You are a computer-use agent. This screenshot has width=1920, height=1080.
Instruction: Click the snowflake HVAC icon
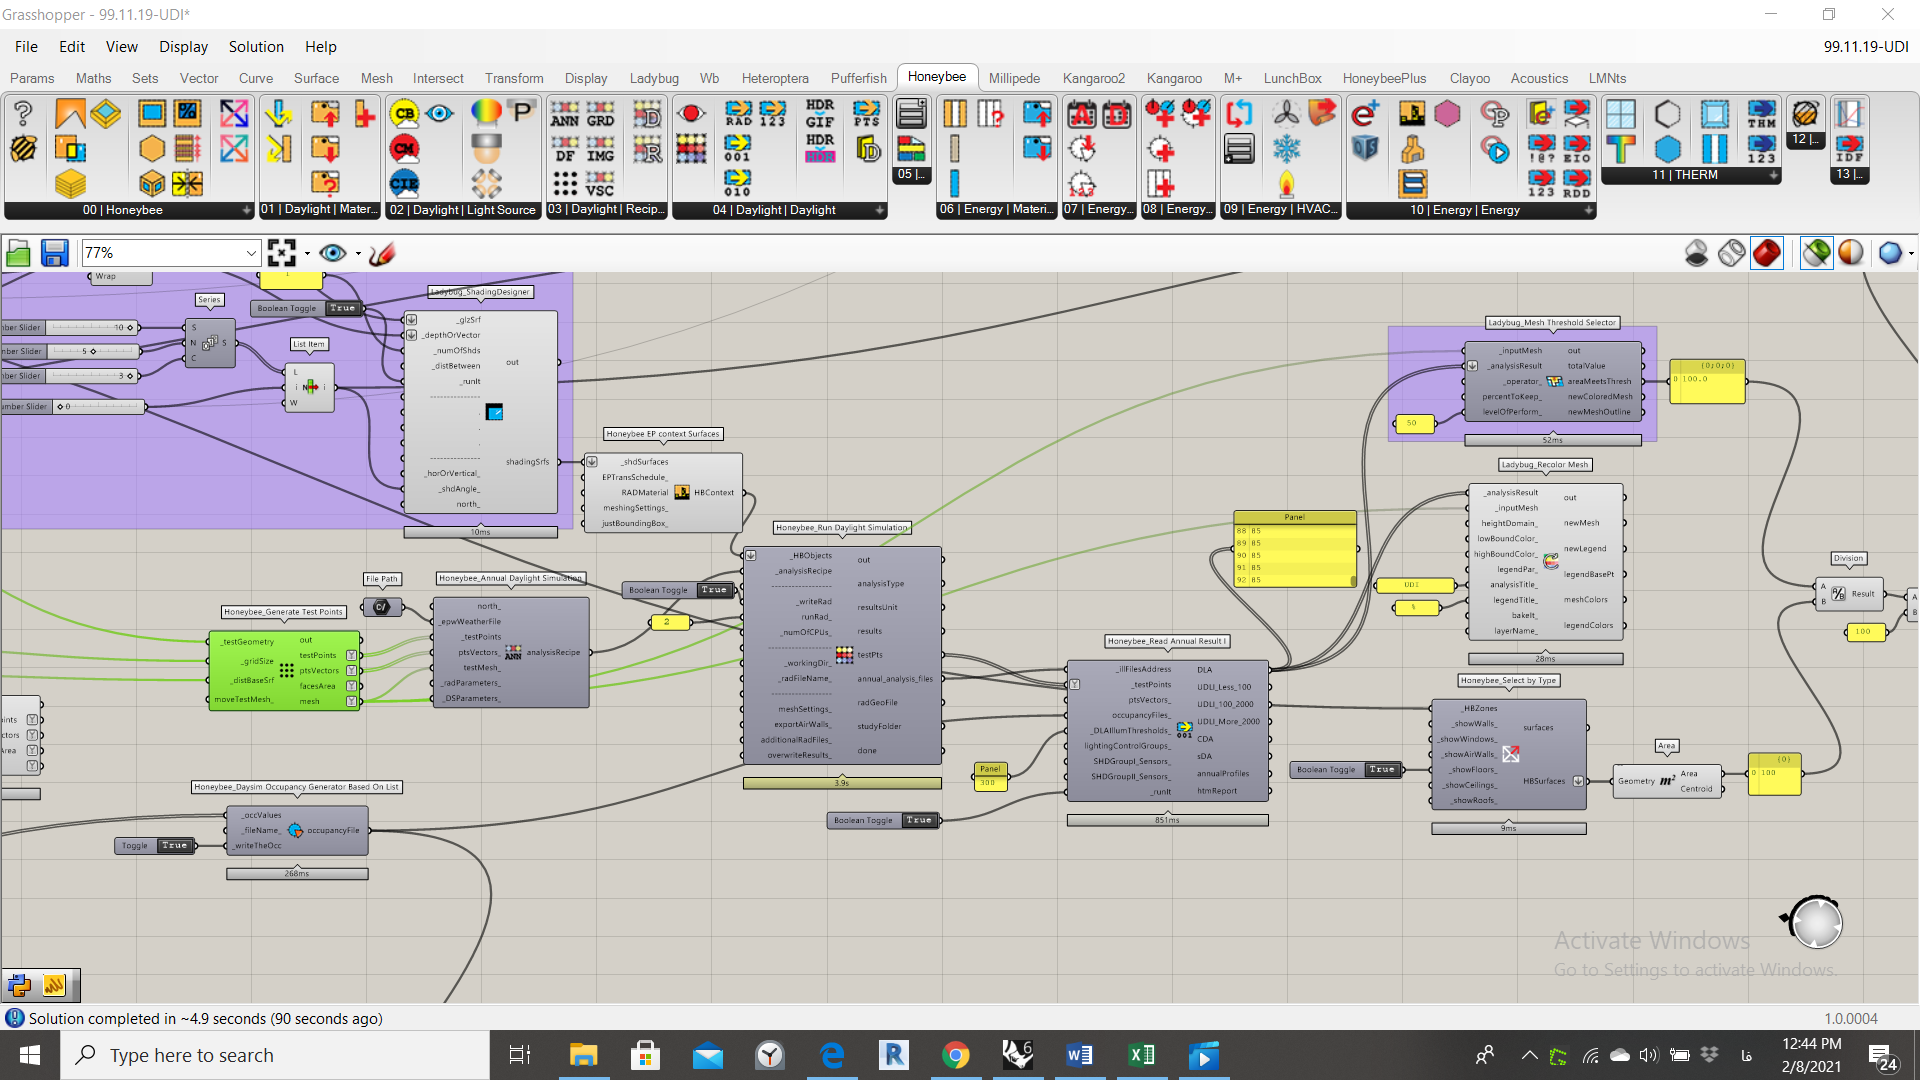pyautogui.click(x=1286, y=149)
